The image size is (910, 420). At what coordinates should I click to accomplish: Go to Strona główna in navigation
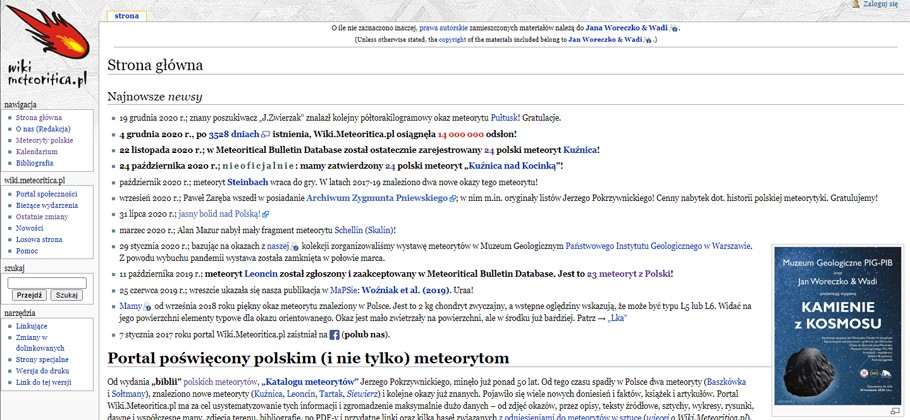click(x=39, y=118)
